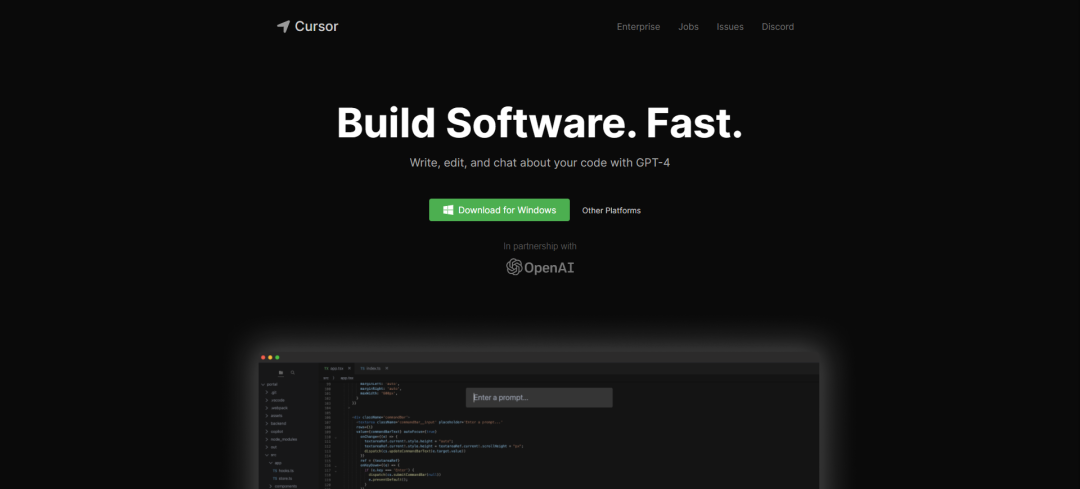The height and width of the screenshot is (489, 1080).
Task: Click the app.tsx breadcrumb above the code
Action: click(347, 378)
